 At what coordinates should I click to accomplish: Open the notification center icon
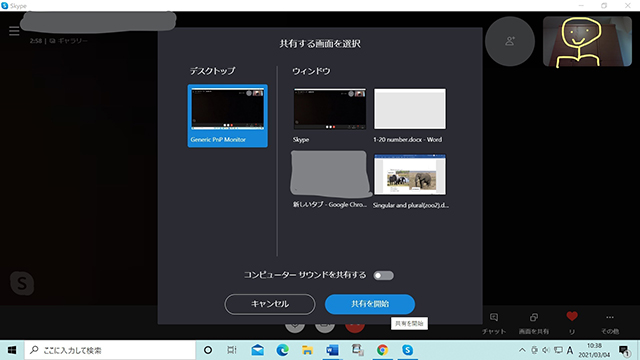click(x=624, y=351)
